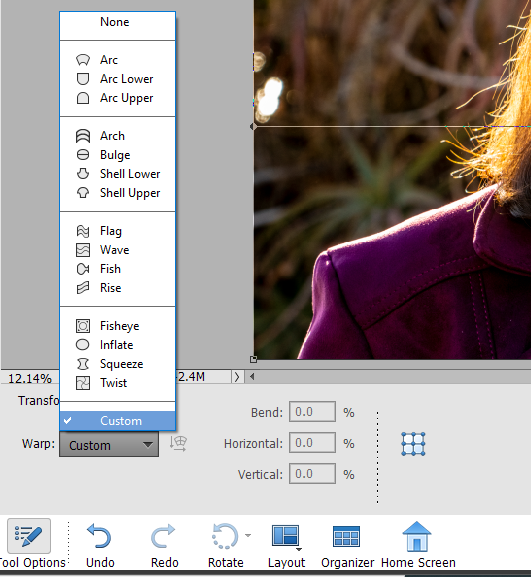Choose the Arc warp style

(x=117, y=60)
